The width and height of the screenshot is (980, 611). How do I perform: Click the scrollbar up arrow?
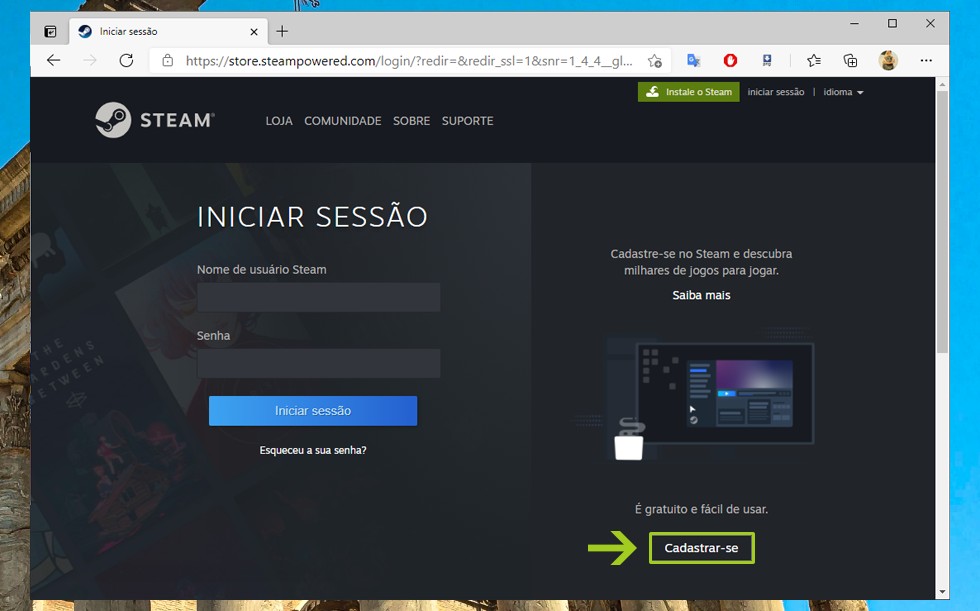(942, 84)
